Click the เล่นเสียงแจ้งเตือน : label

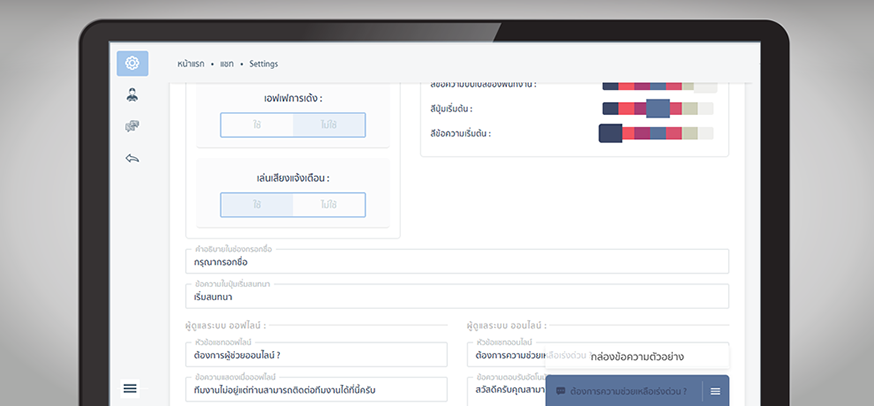point(293,178)
